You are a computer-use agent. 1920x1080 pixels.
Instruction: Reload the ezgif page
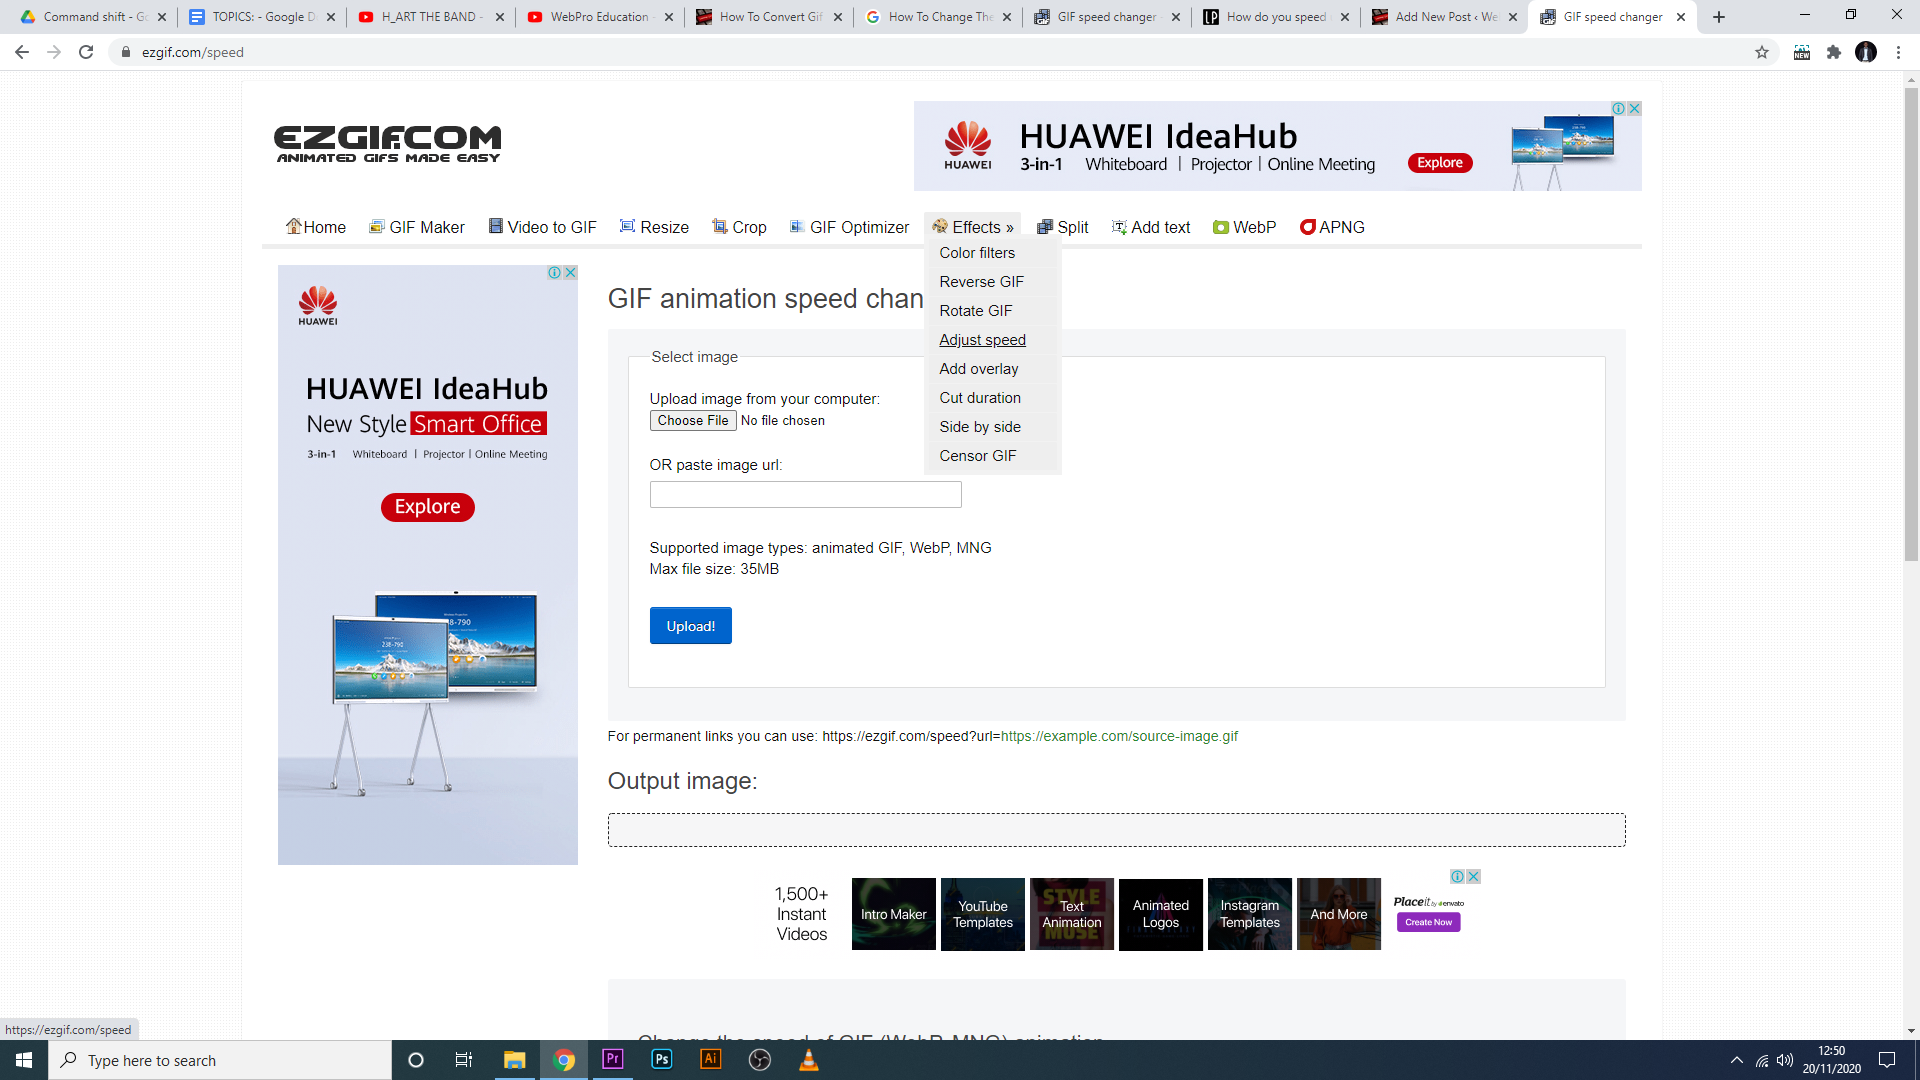[x=86, y=52]
